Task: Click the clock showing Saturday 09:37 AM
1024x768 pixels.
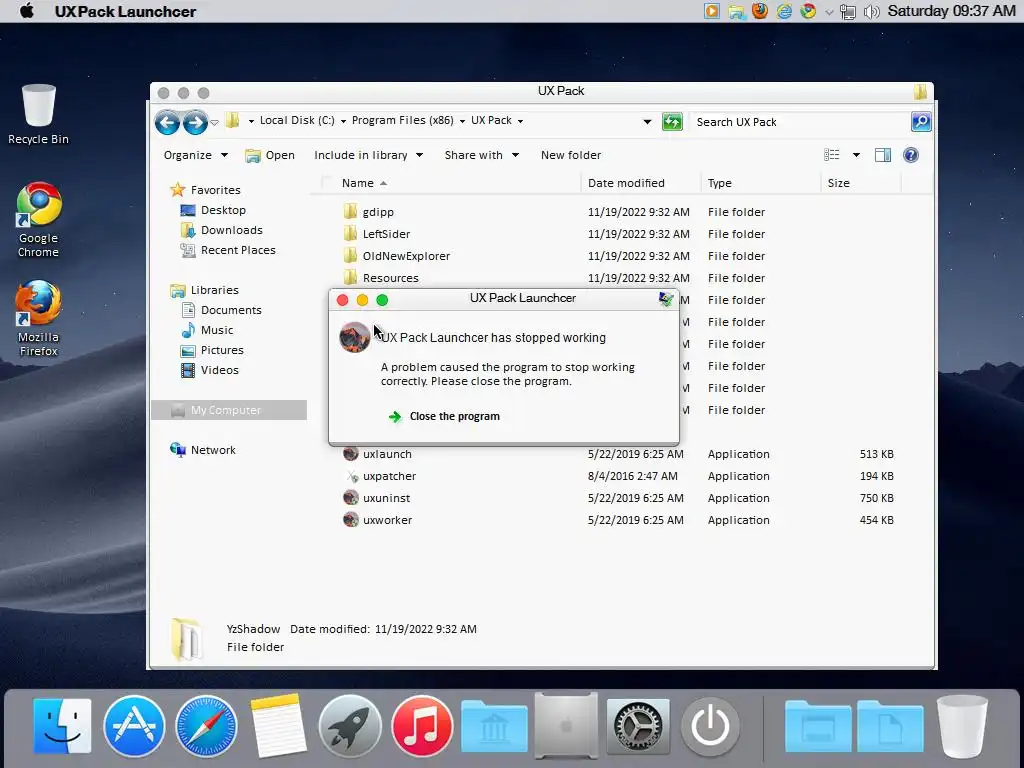Action: pyautogui.click(x=952, y=11)
